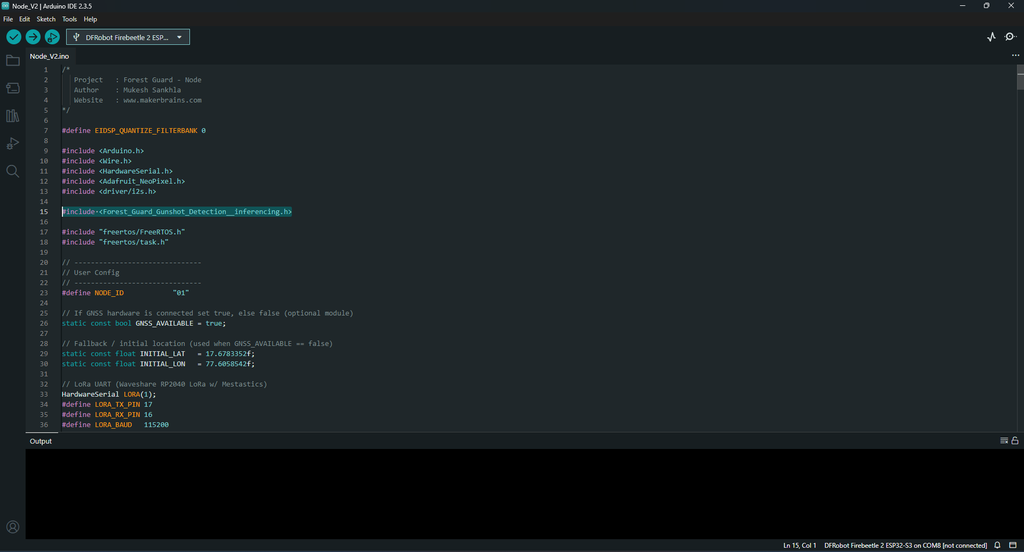Click the Upload arrow button
Screen dimensions: 1024x552
point(33,37)
